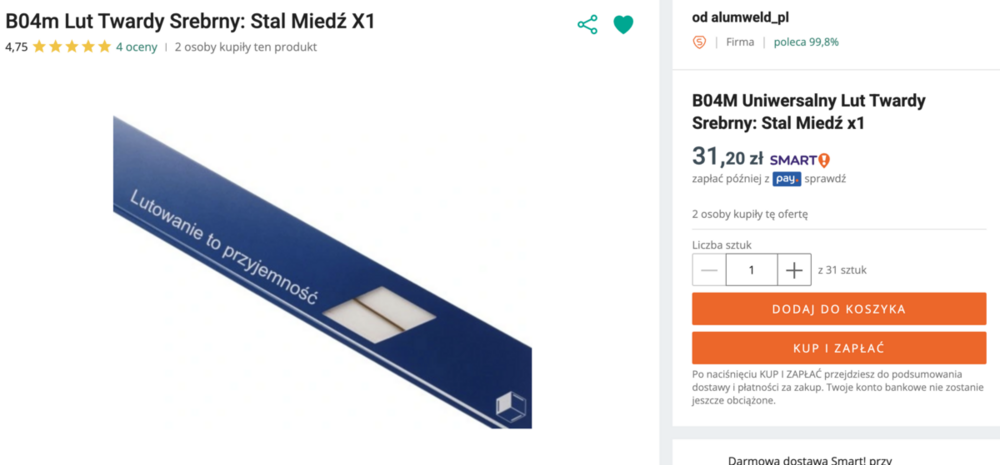Click the cube logo on product photo
Screen dimensions: 1000x465
pos(510,405)
